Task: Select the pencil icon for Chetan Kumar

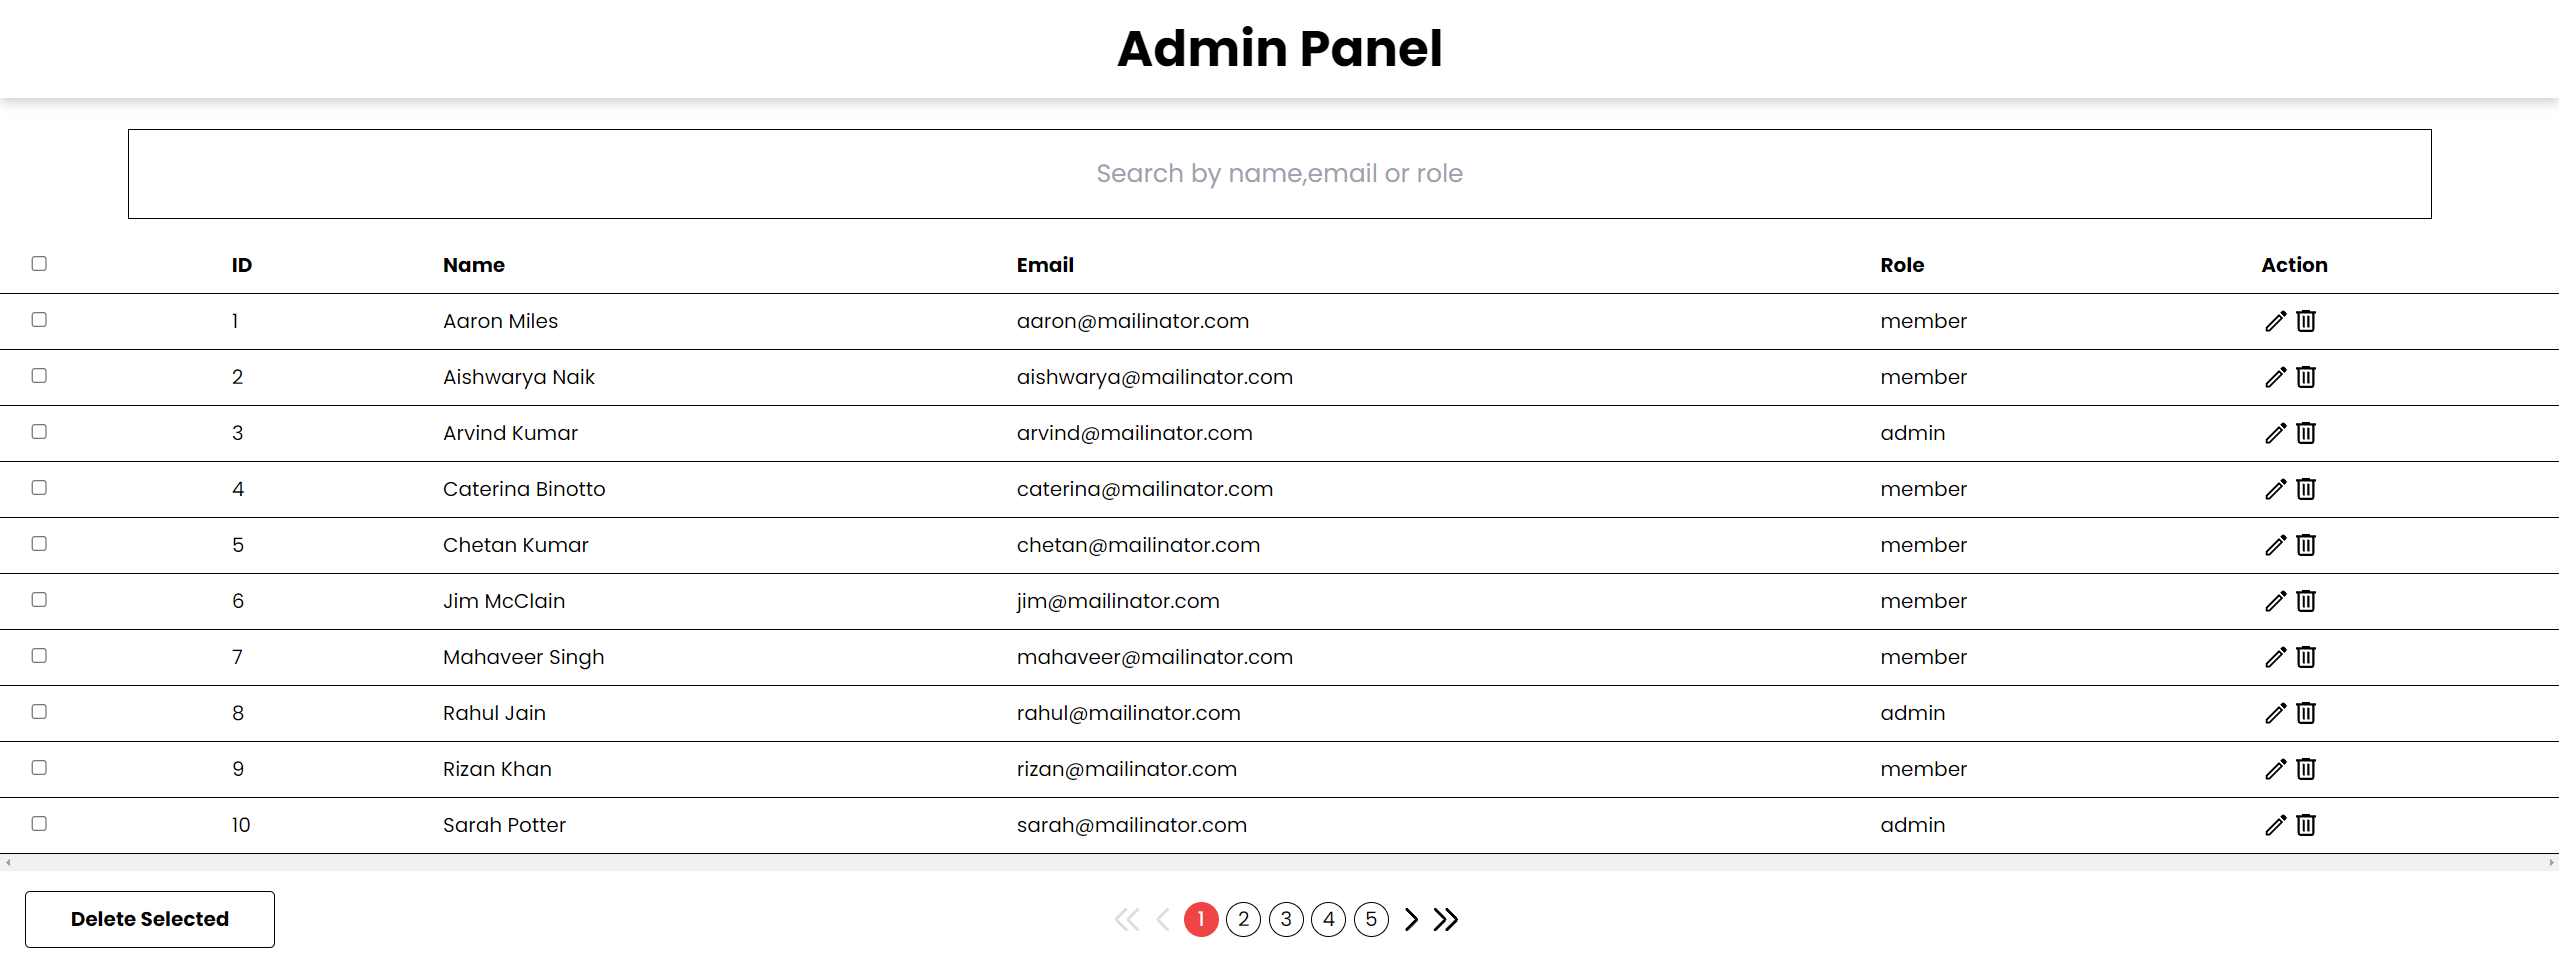Action: pos(2276,545)
